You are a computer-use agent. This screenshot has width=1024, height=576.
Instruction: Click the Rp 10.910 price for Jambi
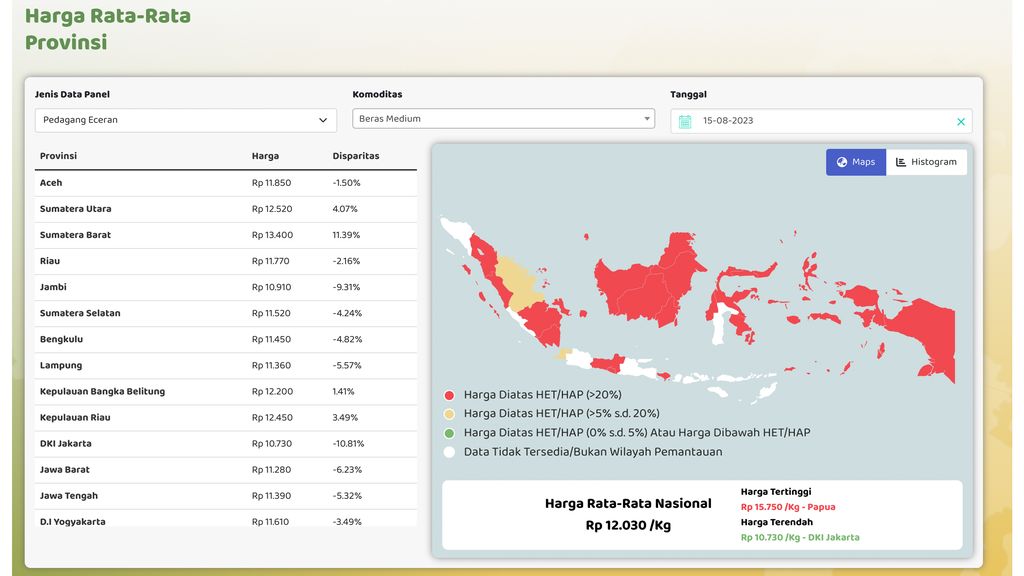pyautogui.click(x=272, y=287)
